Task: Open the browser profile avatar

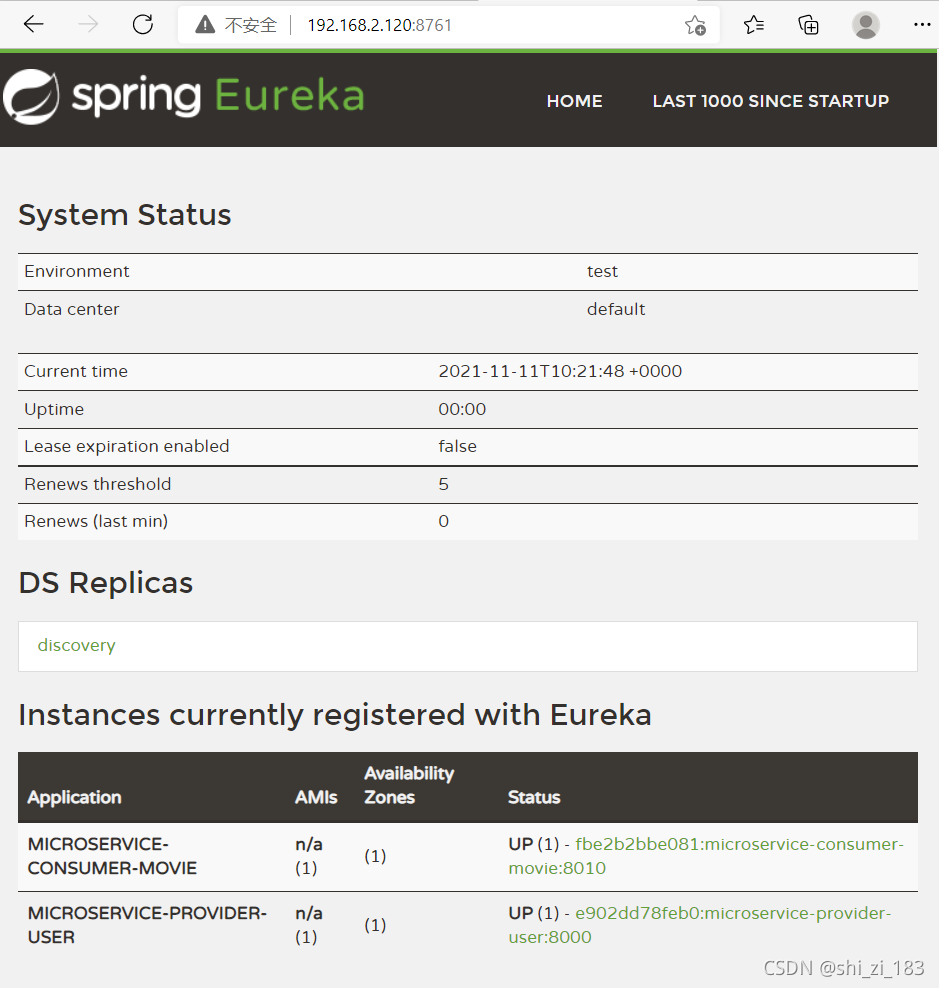Action: [x=865, y=25]
